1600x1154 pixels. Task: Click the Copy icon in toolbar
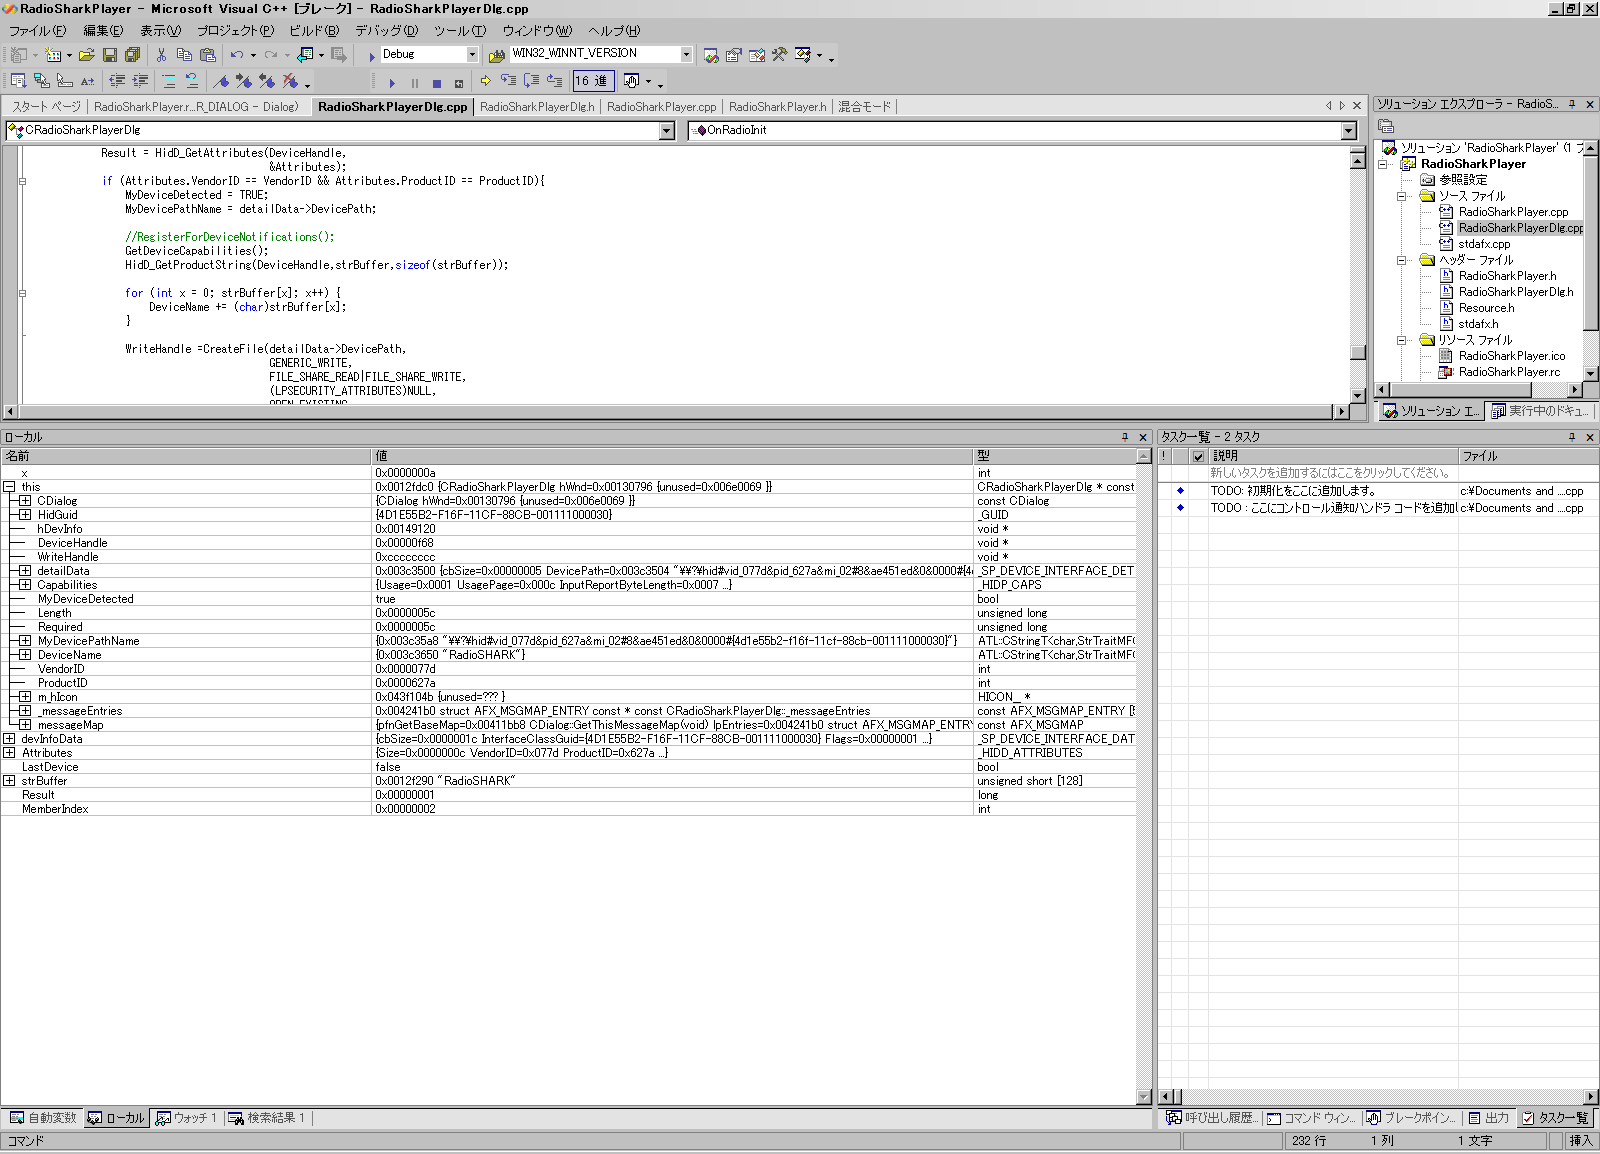[x=184, y=55]
